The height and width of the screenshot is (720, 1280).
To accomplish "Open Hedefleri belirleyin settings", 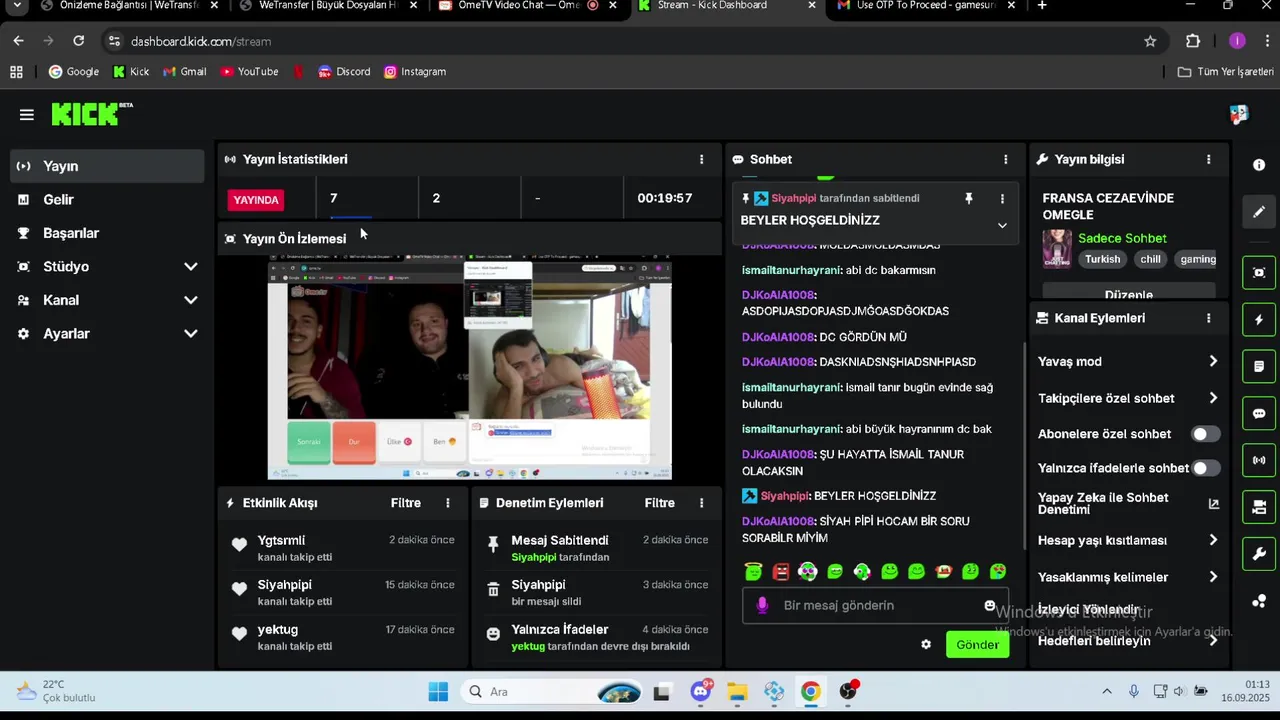I will (1128, 641).
